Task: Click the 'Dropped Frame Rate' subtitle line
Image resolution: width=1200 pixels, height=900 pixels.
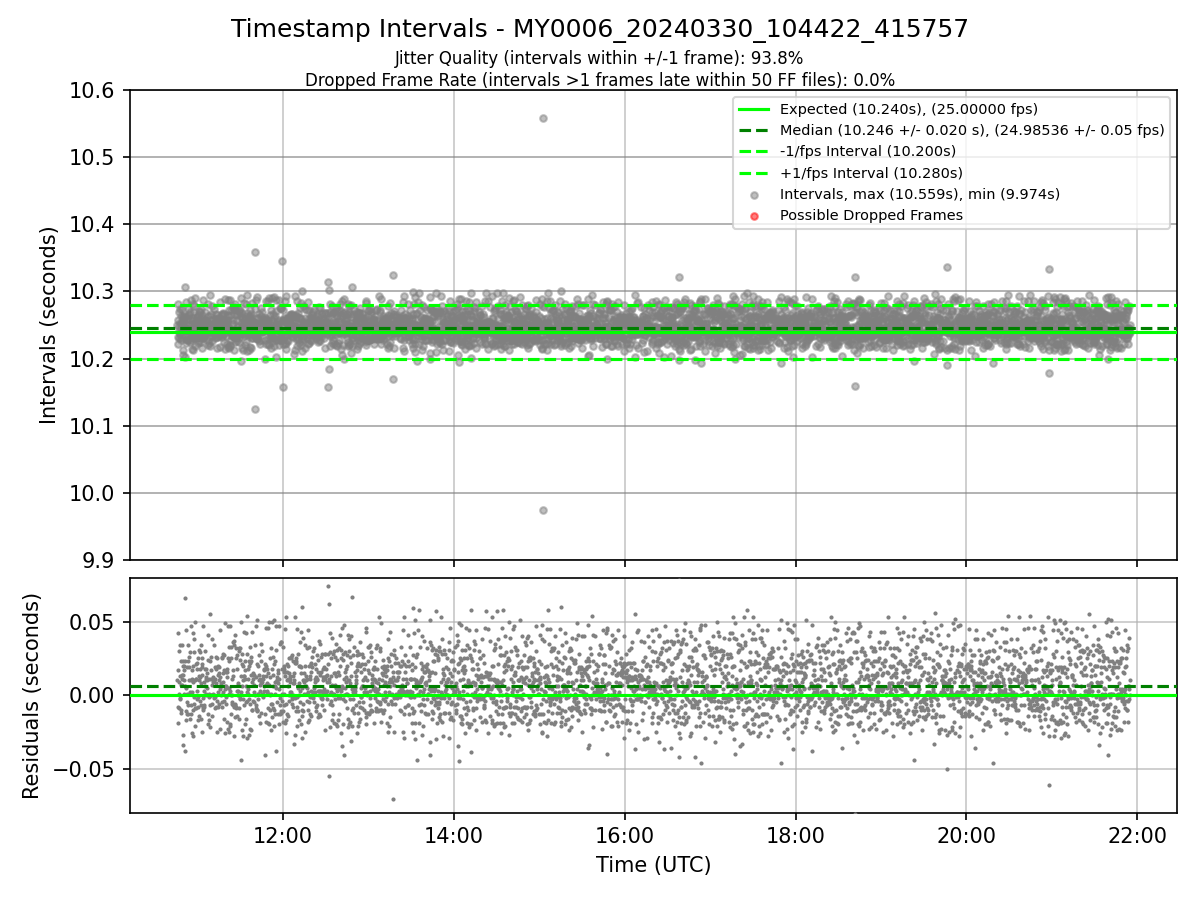Action: point(599,79)
